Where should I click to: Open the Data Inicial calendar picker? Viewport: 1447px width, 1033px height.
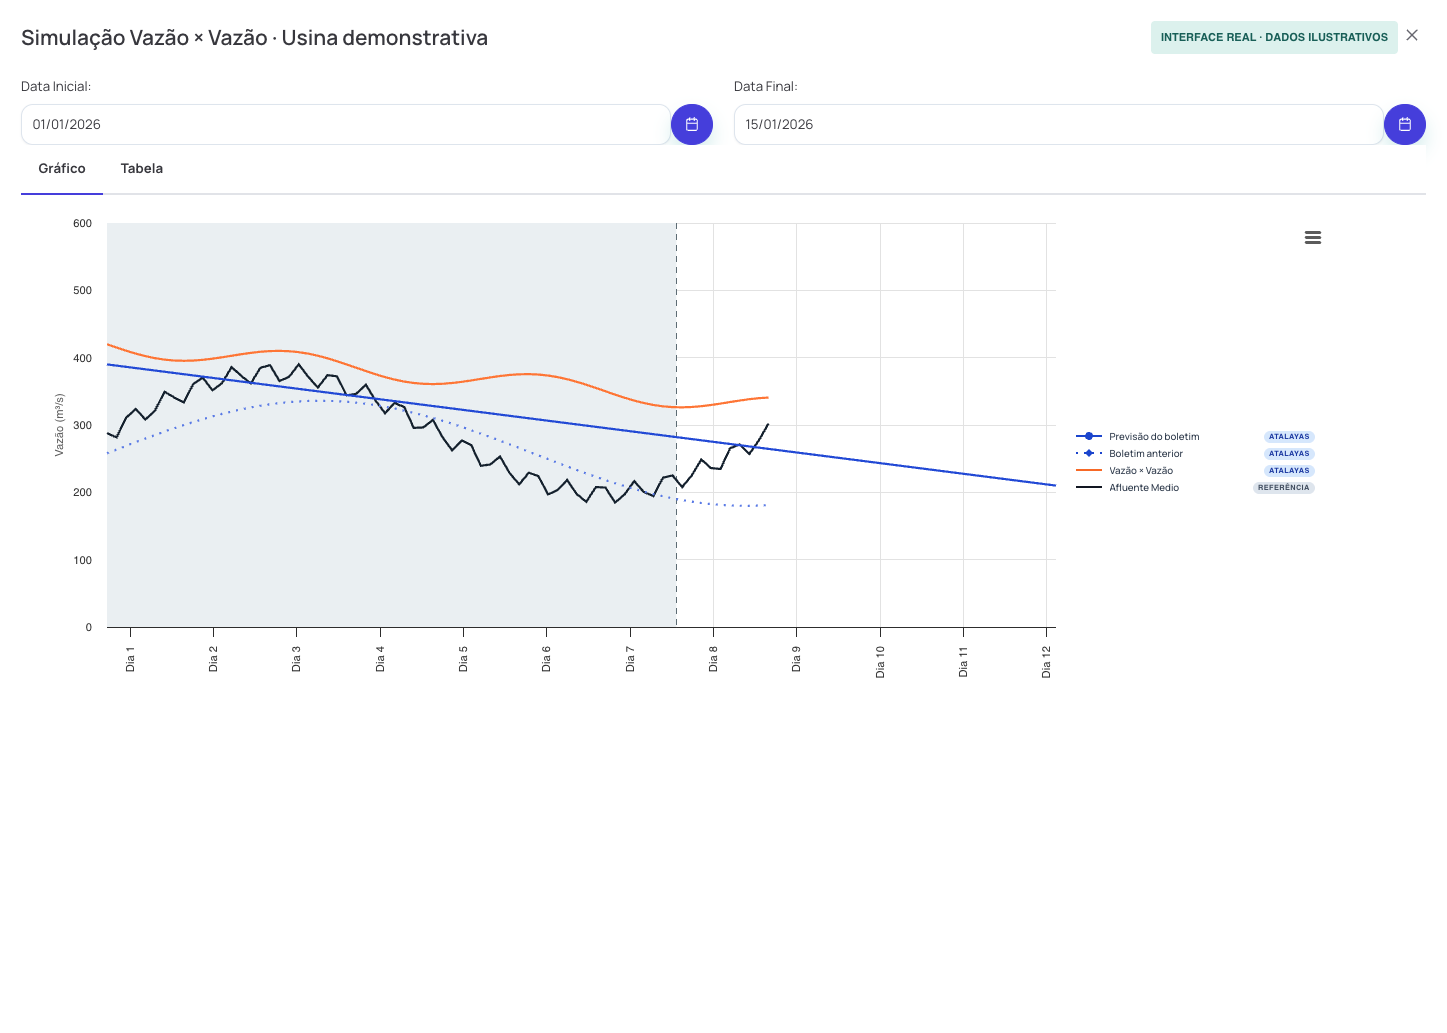pos(692,124)
